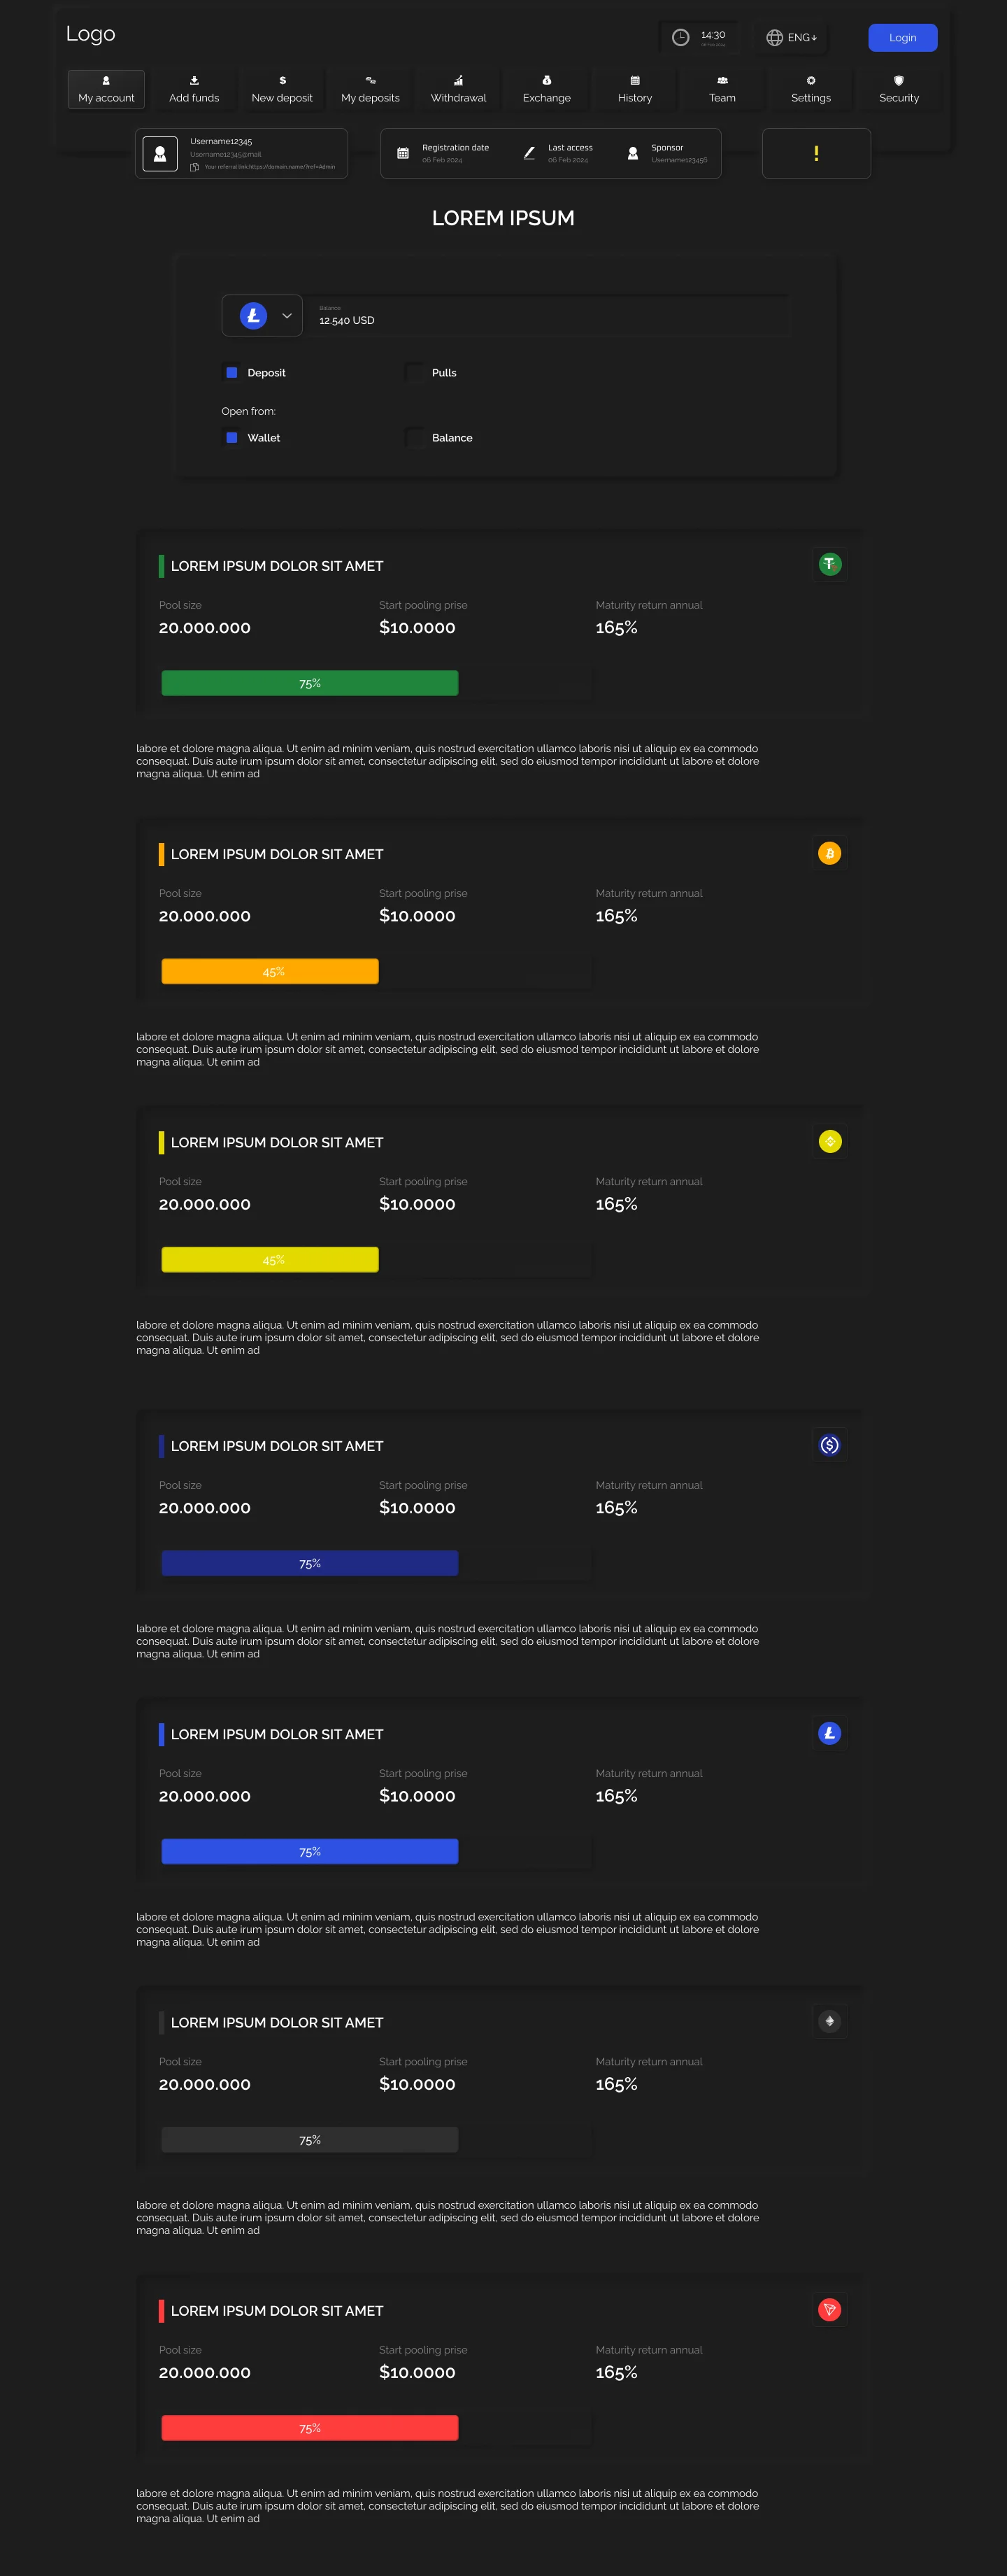Click the Tether coin icon on first pool
This screenshot has width=1007, height=2576.
pos(829,564)
